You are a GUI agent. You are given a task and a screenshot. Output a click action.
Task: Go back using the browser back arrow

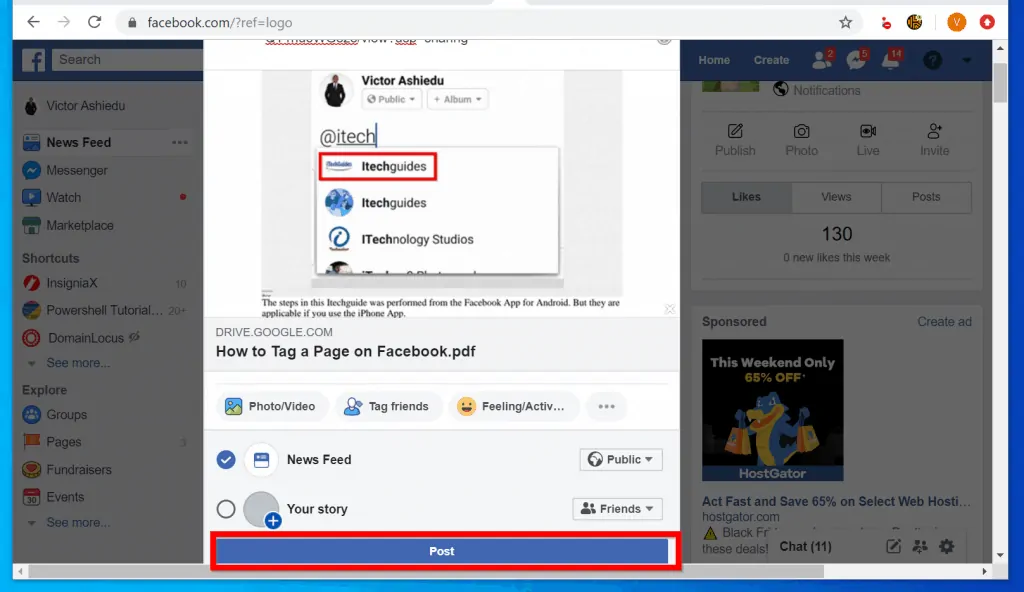point(33,22)
